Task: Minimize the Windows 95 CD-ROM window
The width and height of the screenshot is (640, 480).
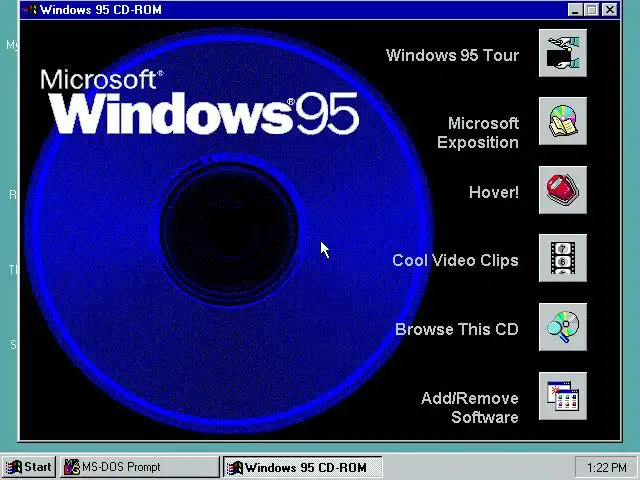Action: pos(575,10)
